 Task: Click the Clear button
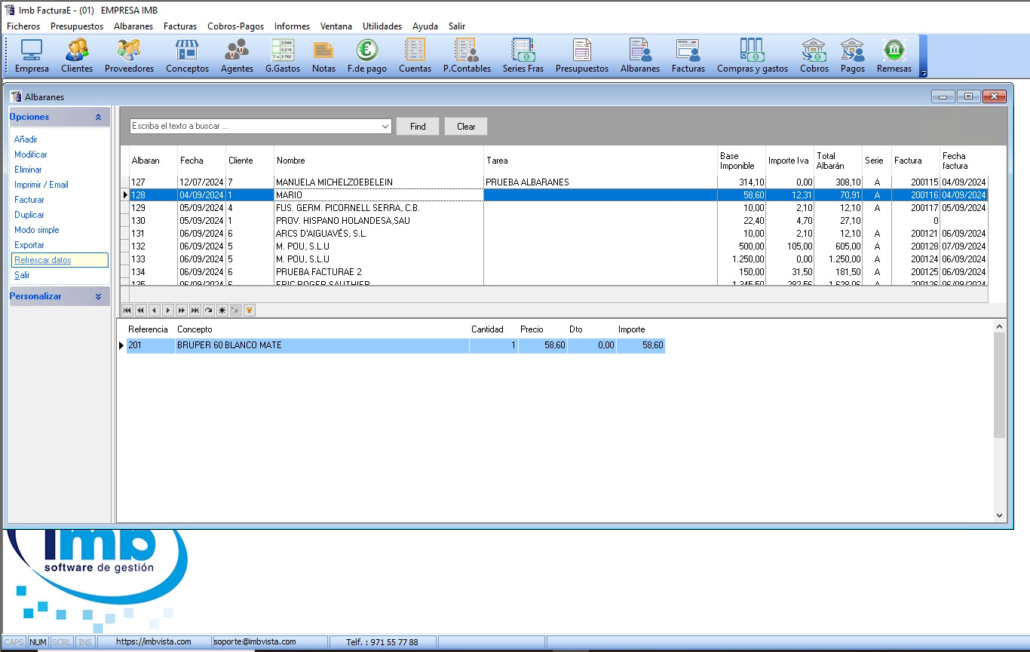(466, 126)
